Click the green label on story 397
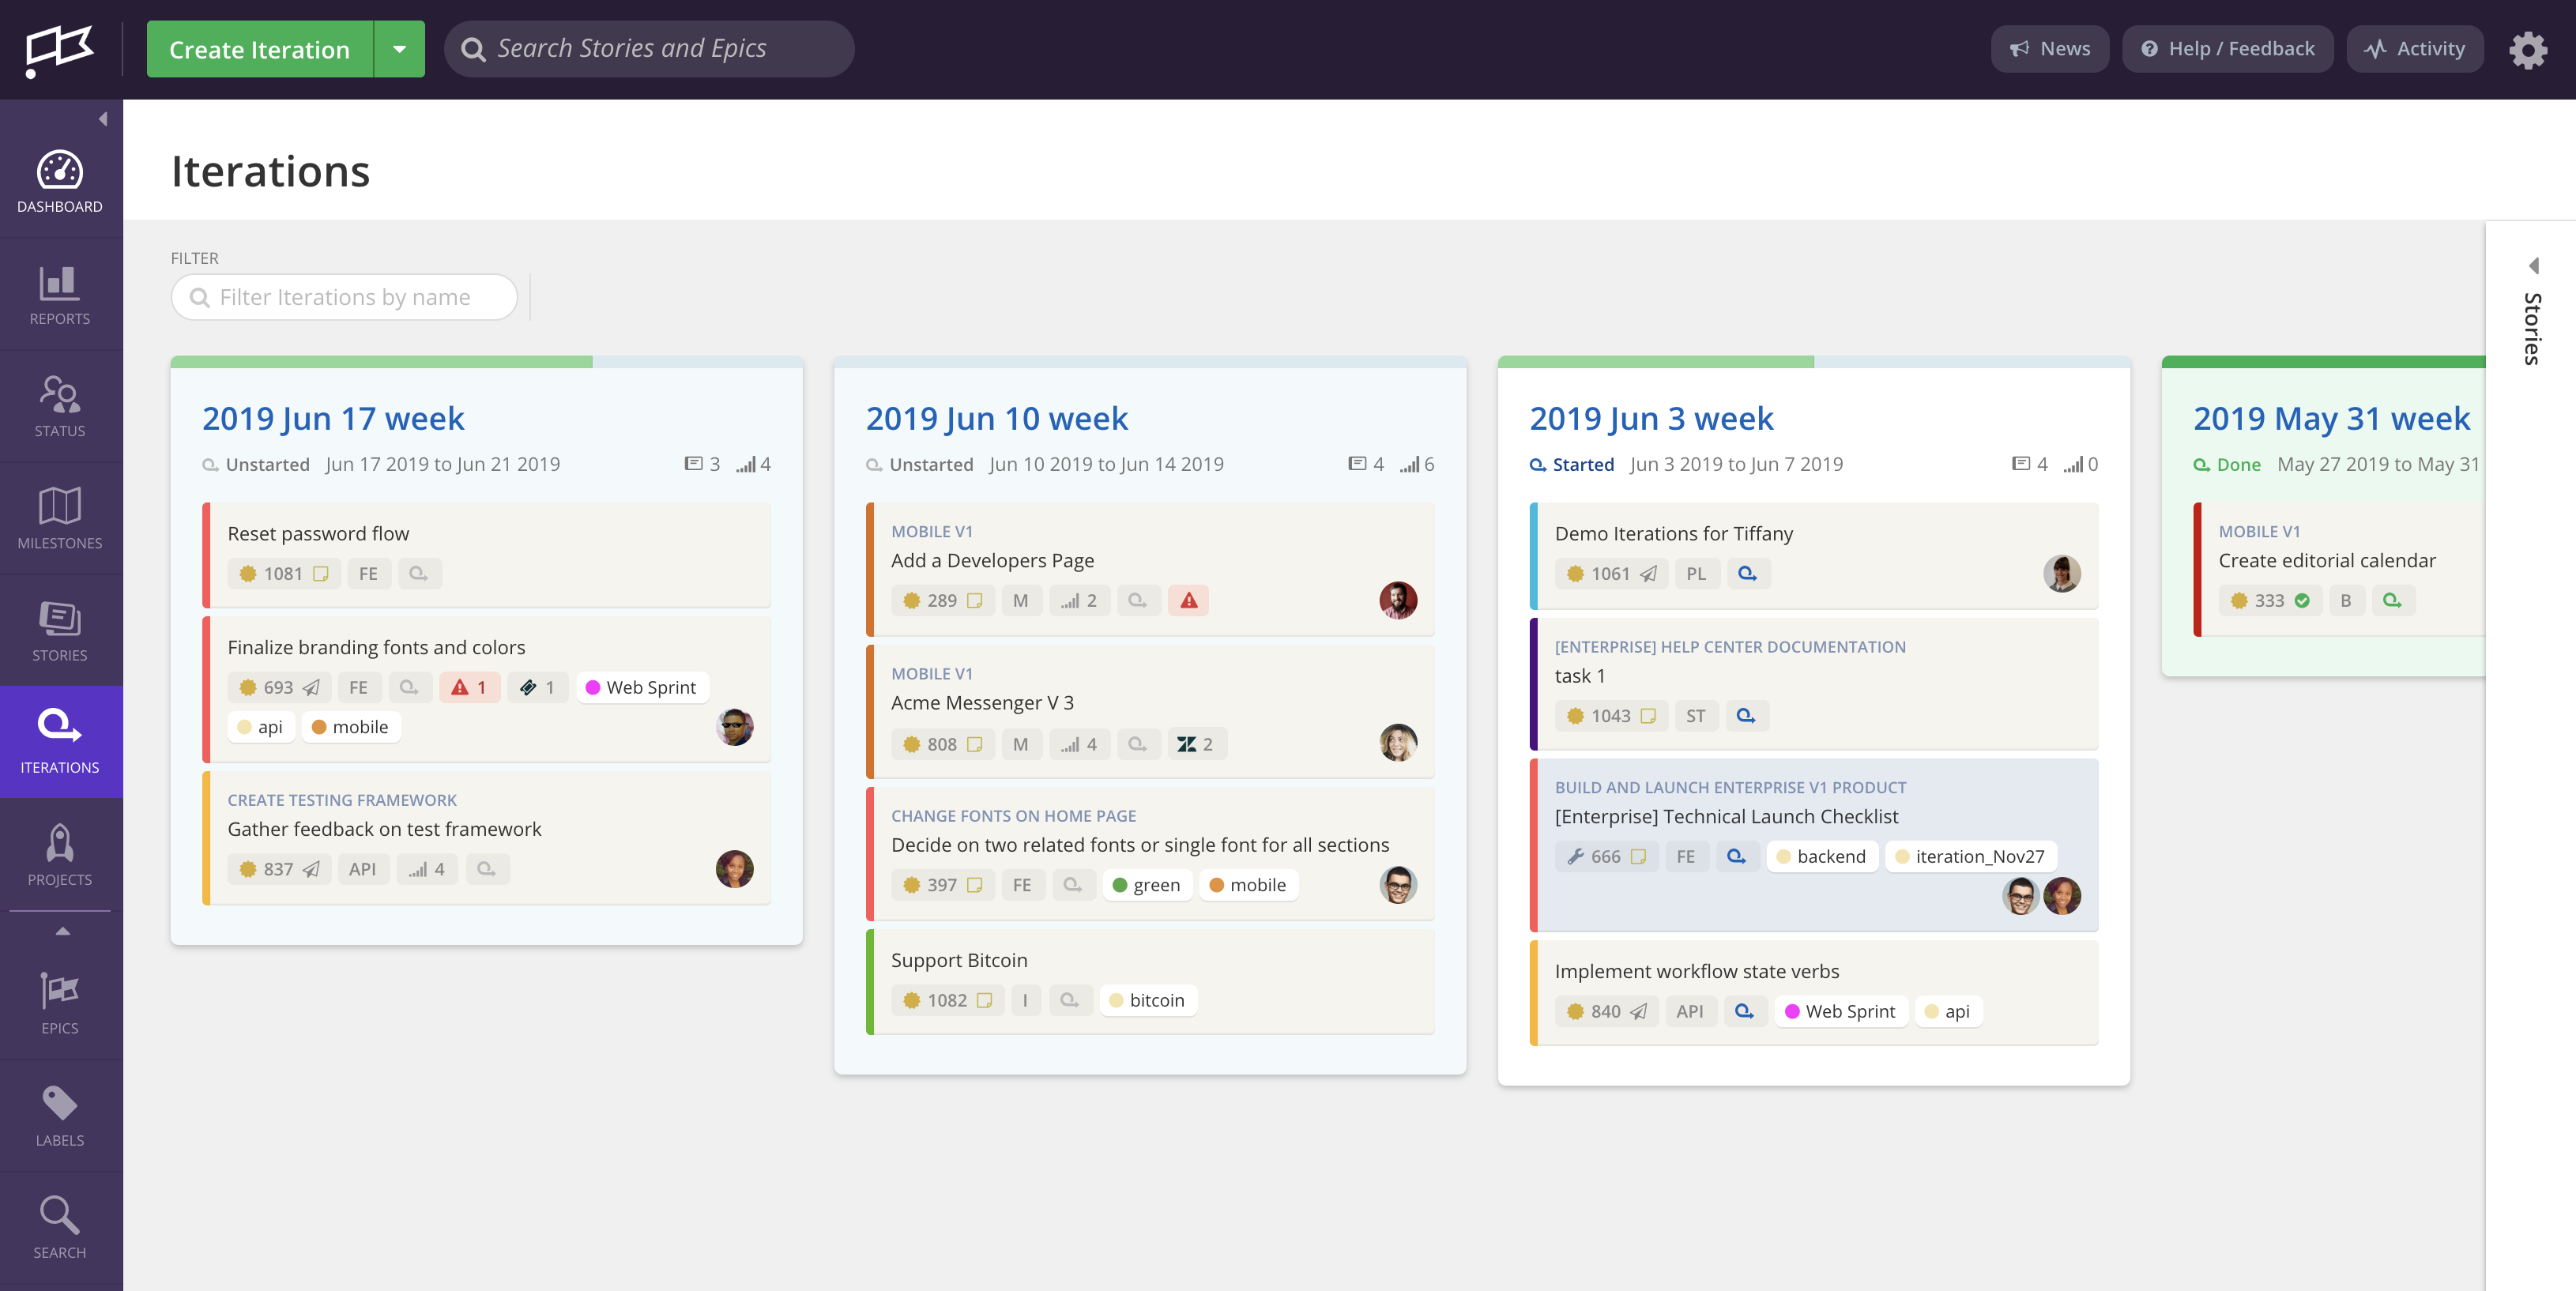 1147,886
